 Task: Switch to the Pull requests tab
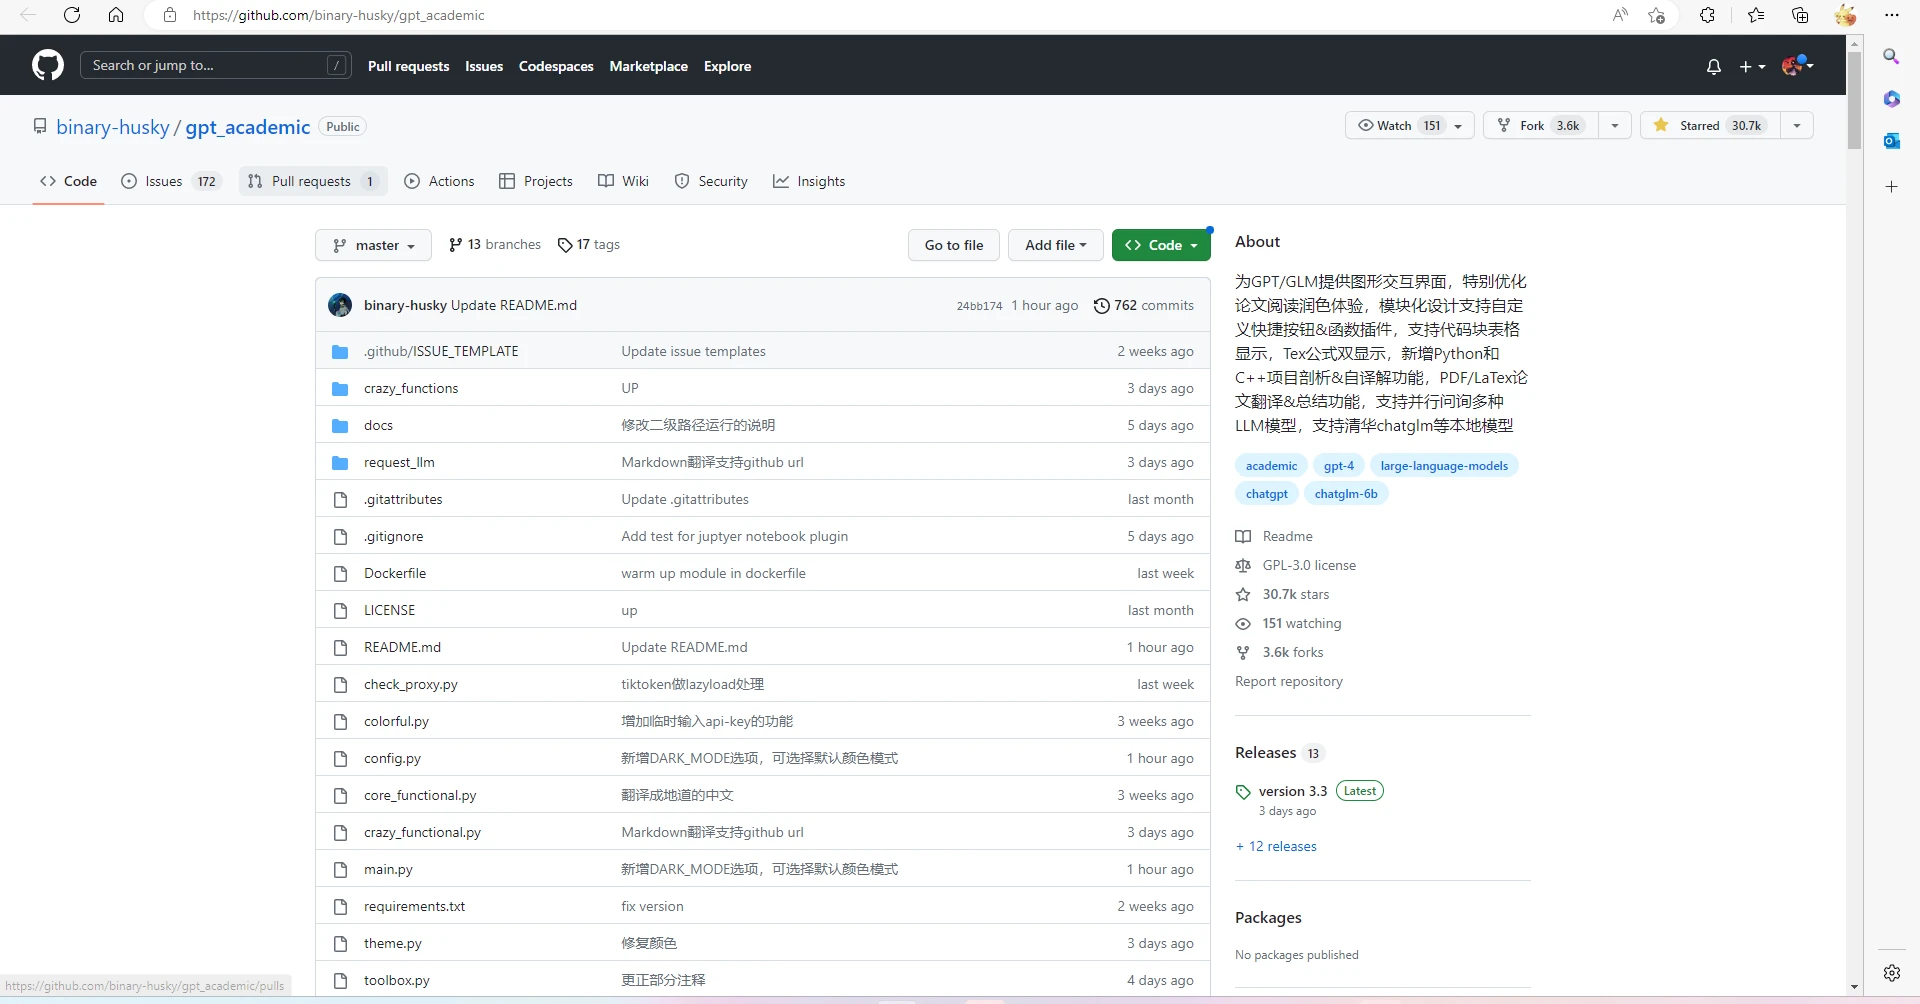tap(313, 181)
